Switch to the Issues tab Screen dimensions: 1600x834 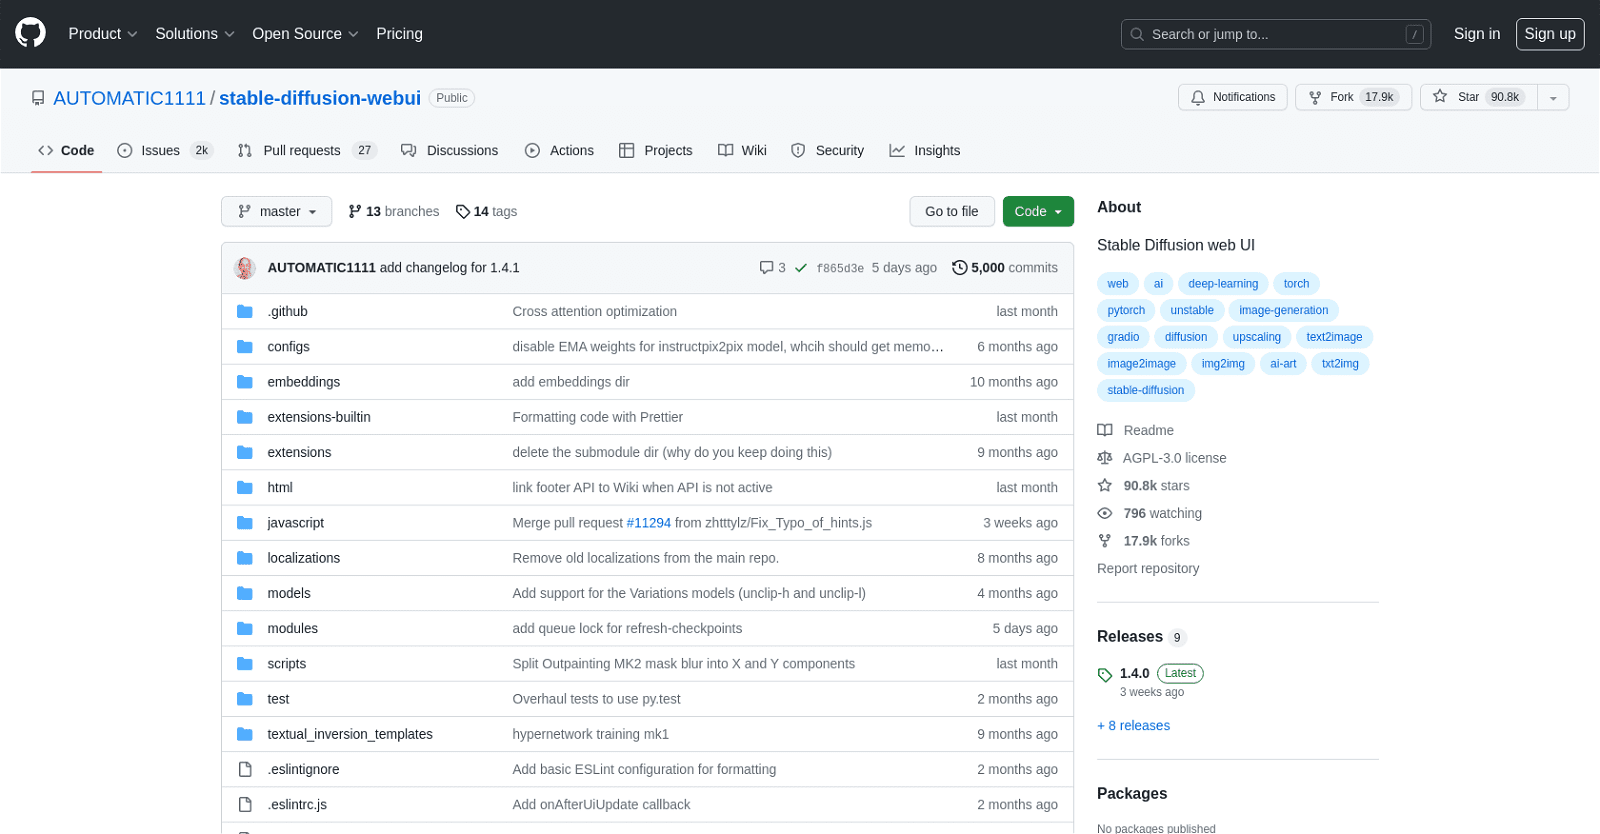160,151
